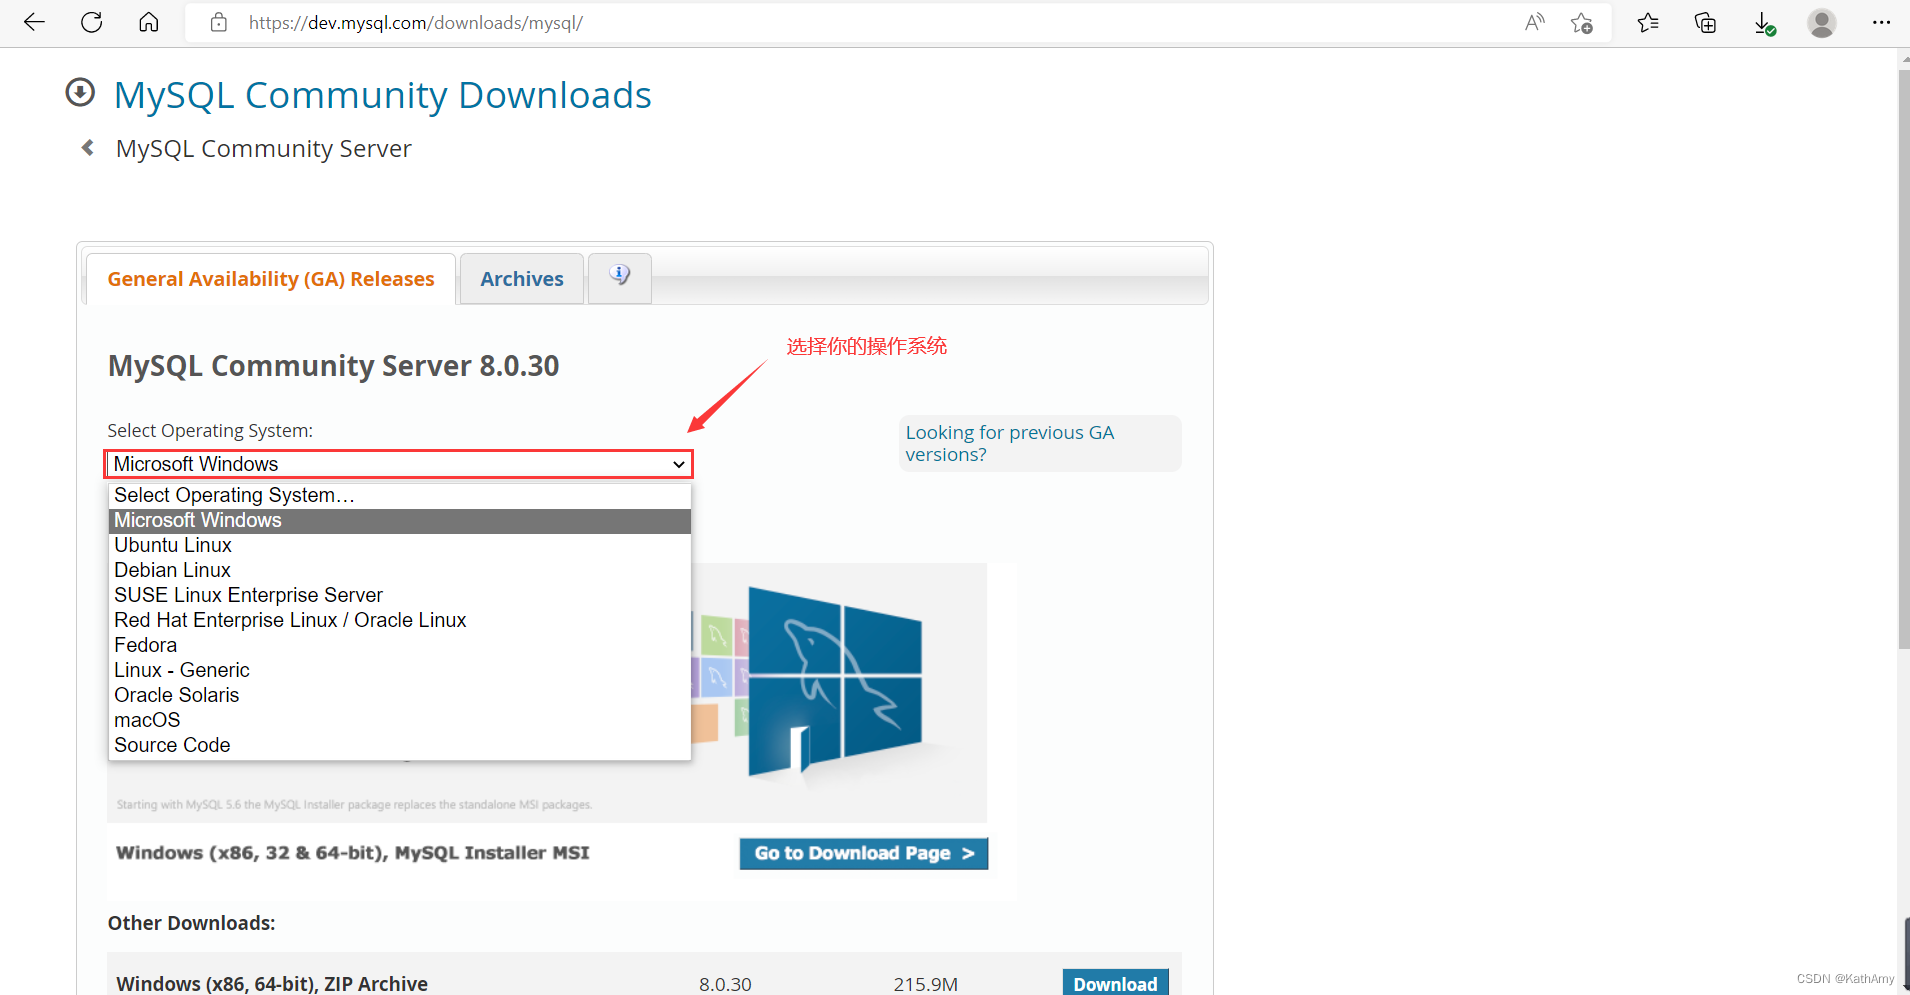Image resolution: width=1910 pixels, height=995 pixels.
Task: Click the site lock icon in address bar
Action: click(219, 22)
